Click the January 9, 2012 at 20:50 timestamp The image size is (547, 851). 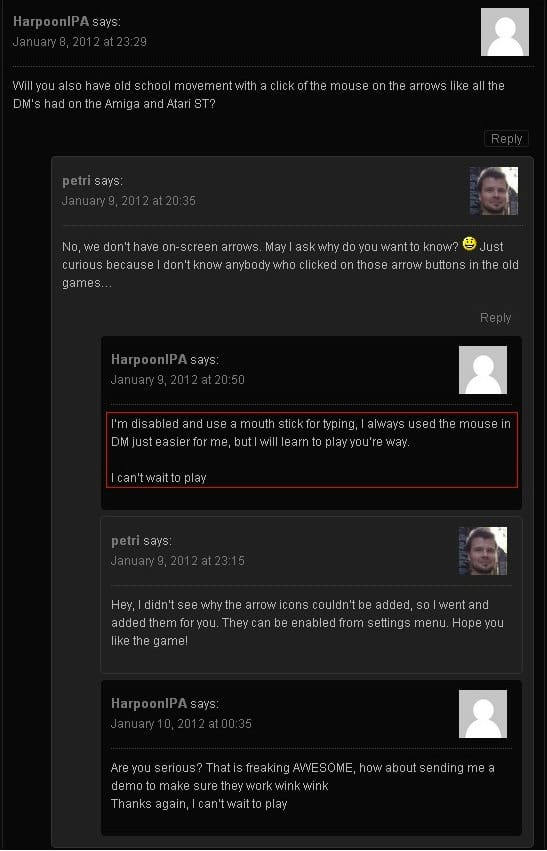[177, 379]
